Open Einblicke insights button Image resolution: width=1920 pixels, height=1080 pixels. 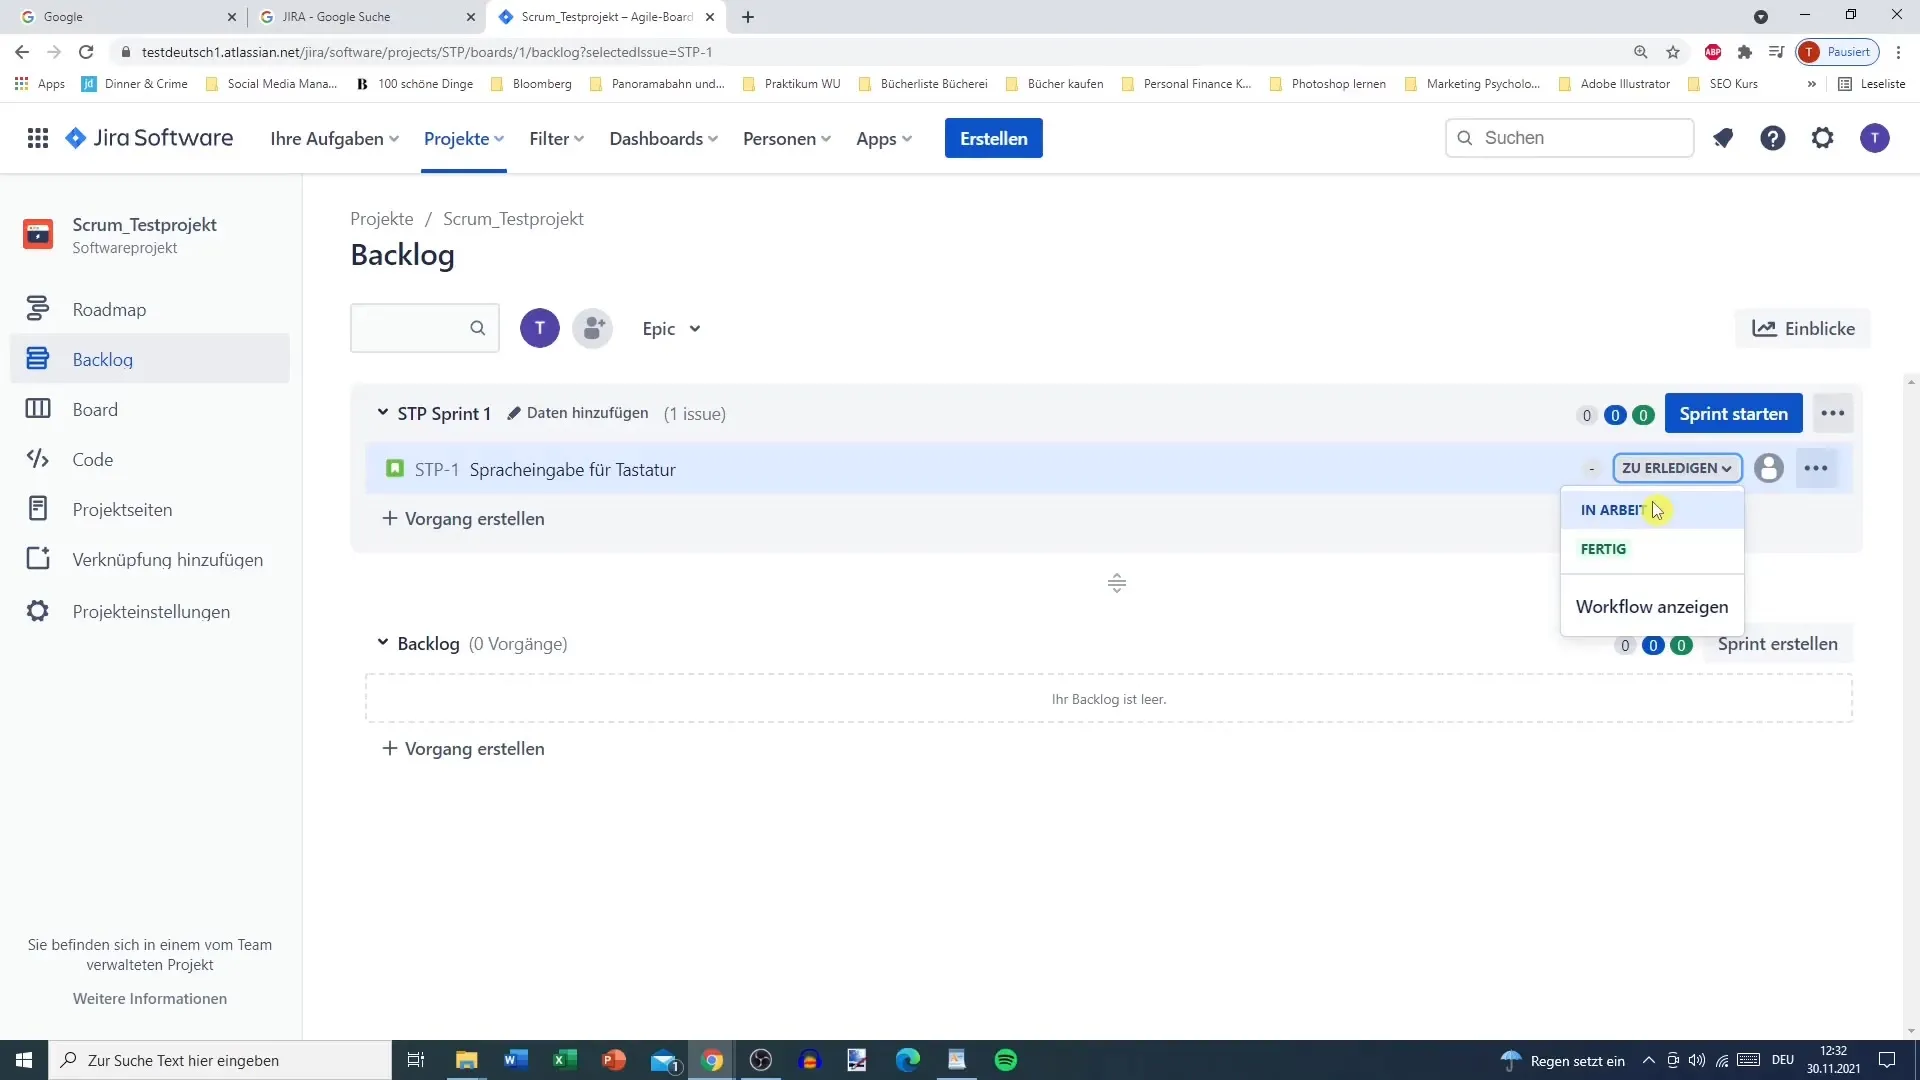[x=1803, y=328]
